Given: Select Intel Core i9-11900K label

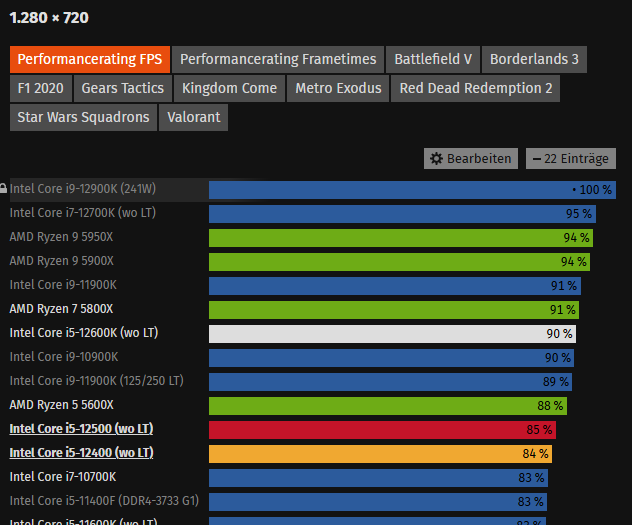Looking at the screenshot, I should point(63,285).
